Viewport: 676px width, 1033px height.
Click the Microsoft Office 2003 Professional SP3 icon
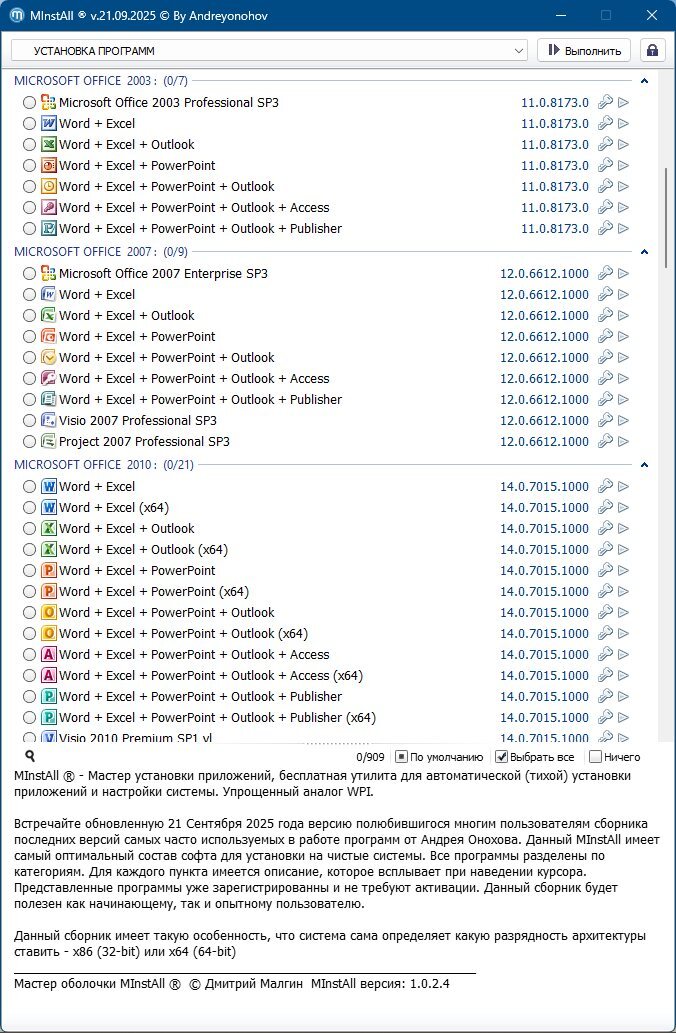[48, 102]
